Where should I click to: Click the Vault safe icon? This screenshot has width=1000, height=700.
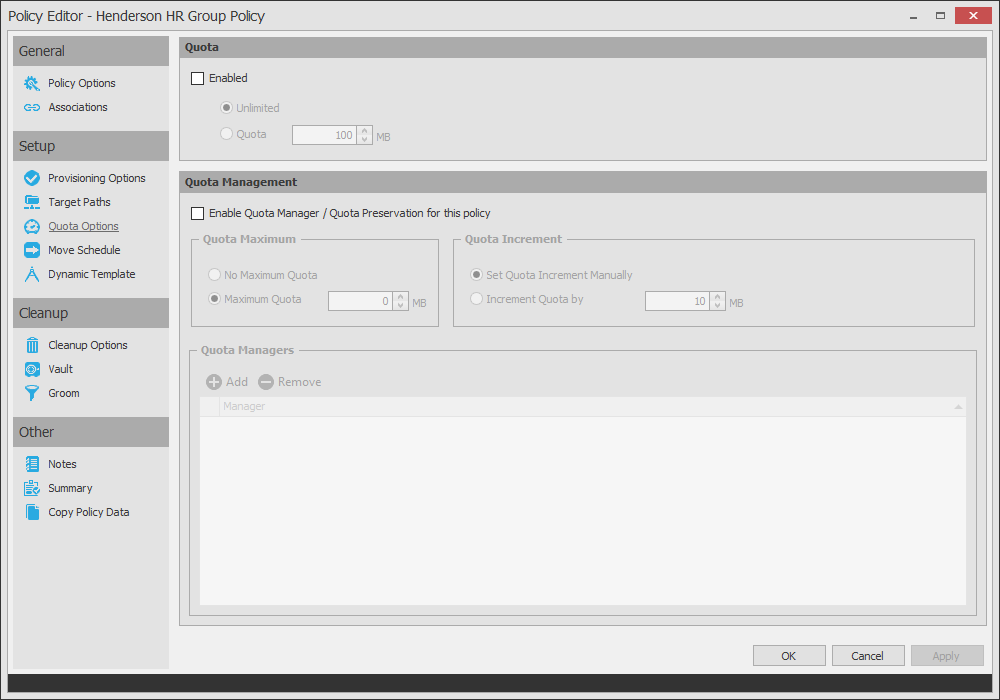(x=32, y=369)
